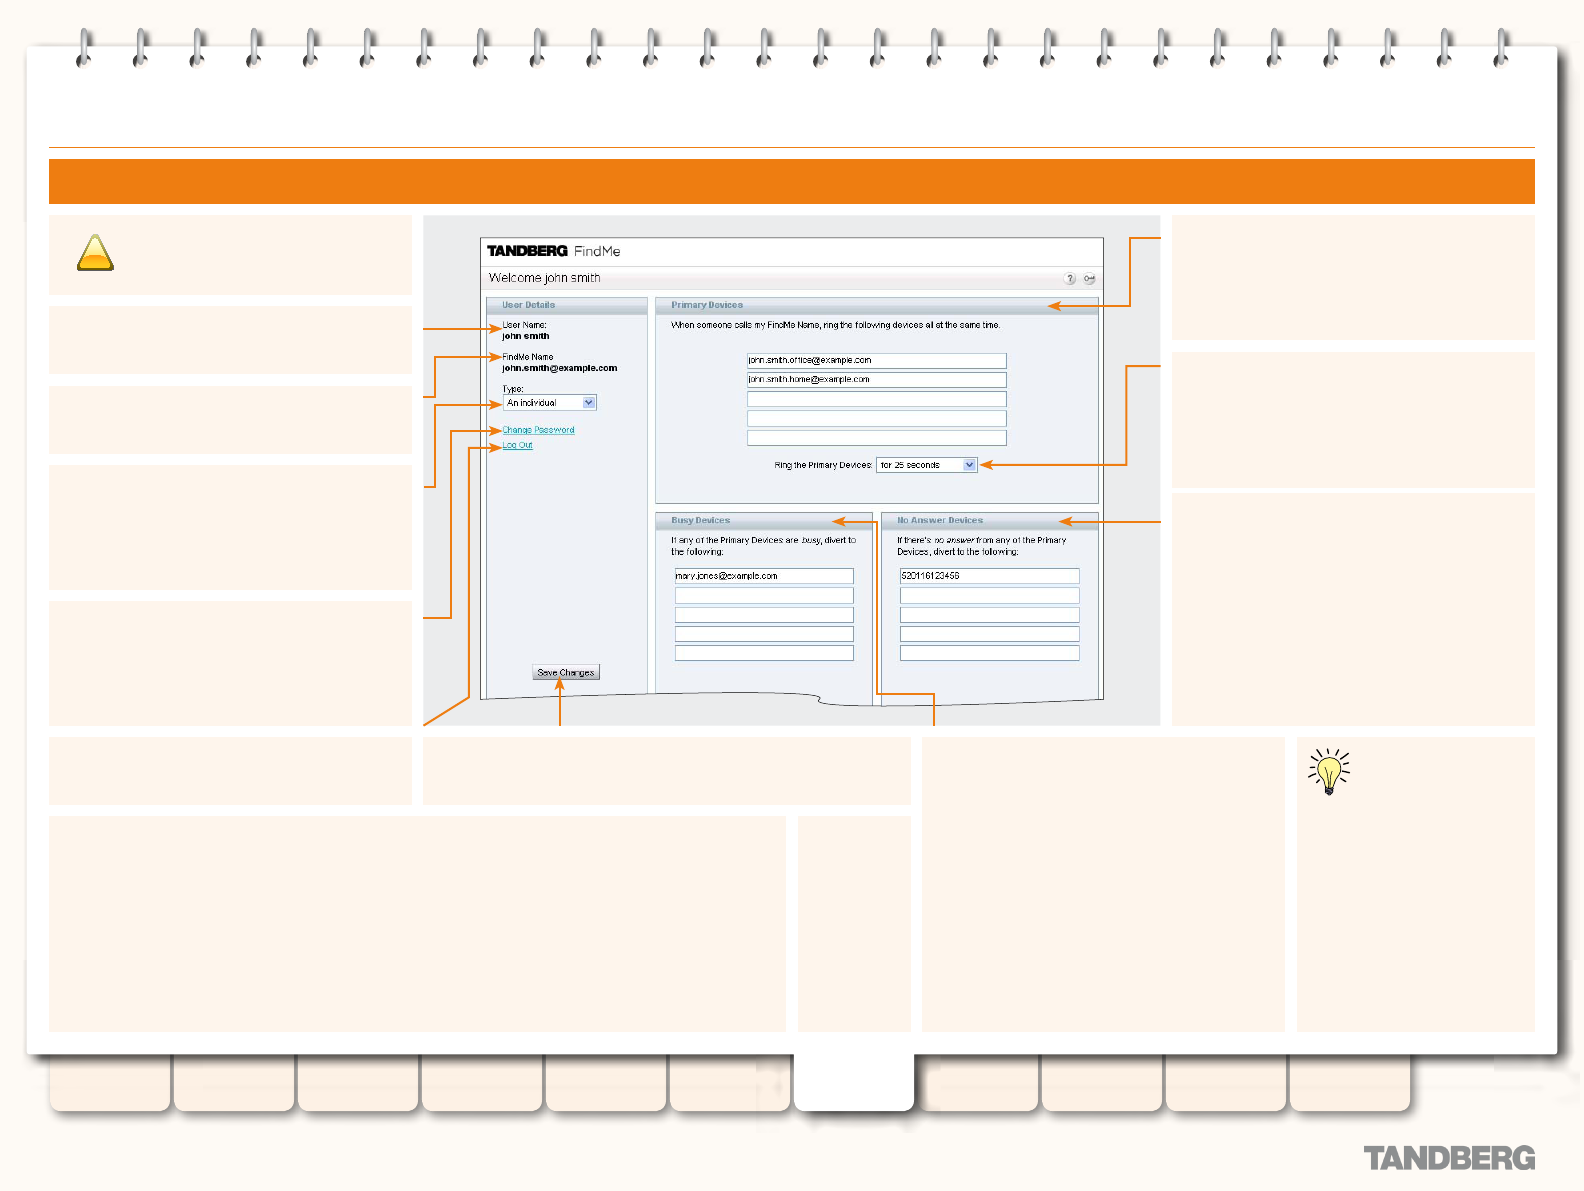Select the mary.jones@example.com busy device field
The width and height of the screenshot is (1584, 1191).
pos(764,576)
